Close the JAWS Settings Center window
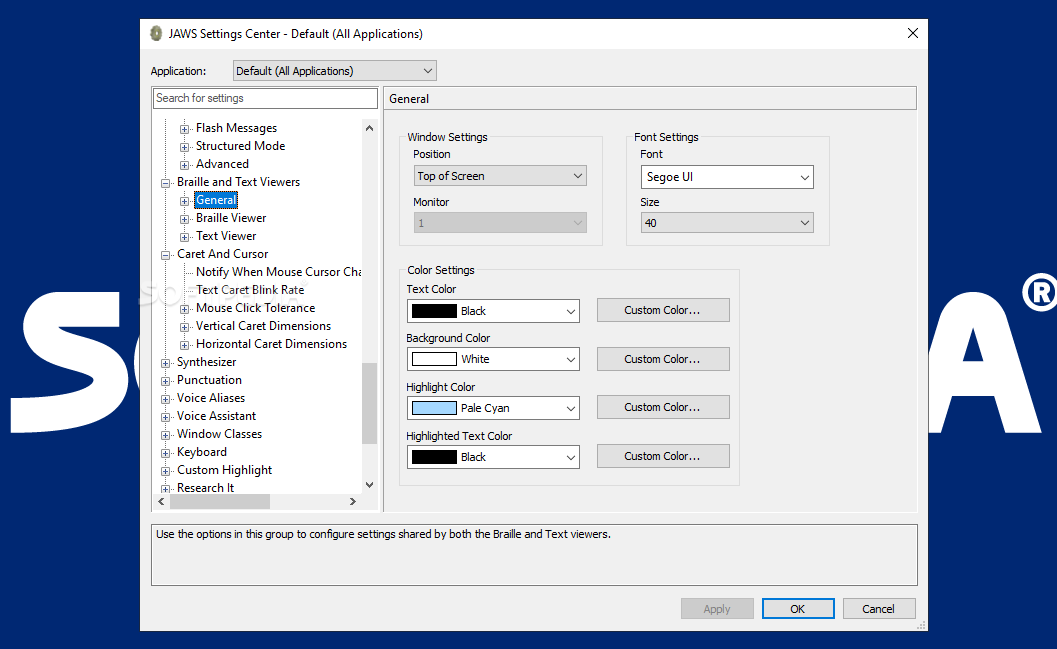The width and height of the screenshot is (1057, 649). pyautogui.click(x=913, y=33)
